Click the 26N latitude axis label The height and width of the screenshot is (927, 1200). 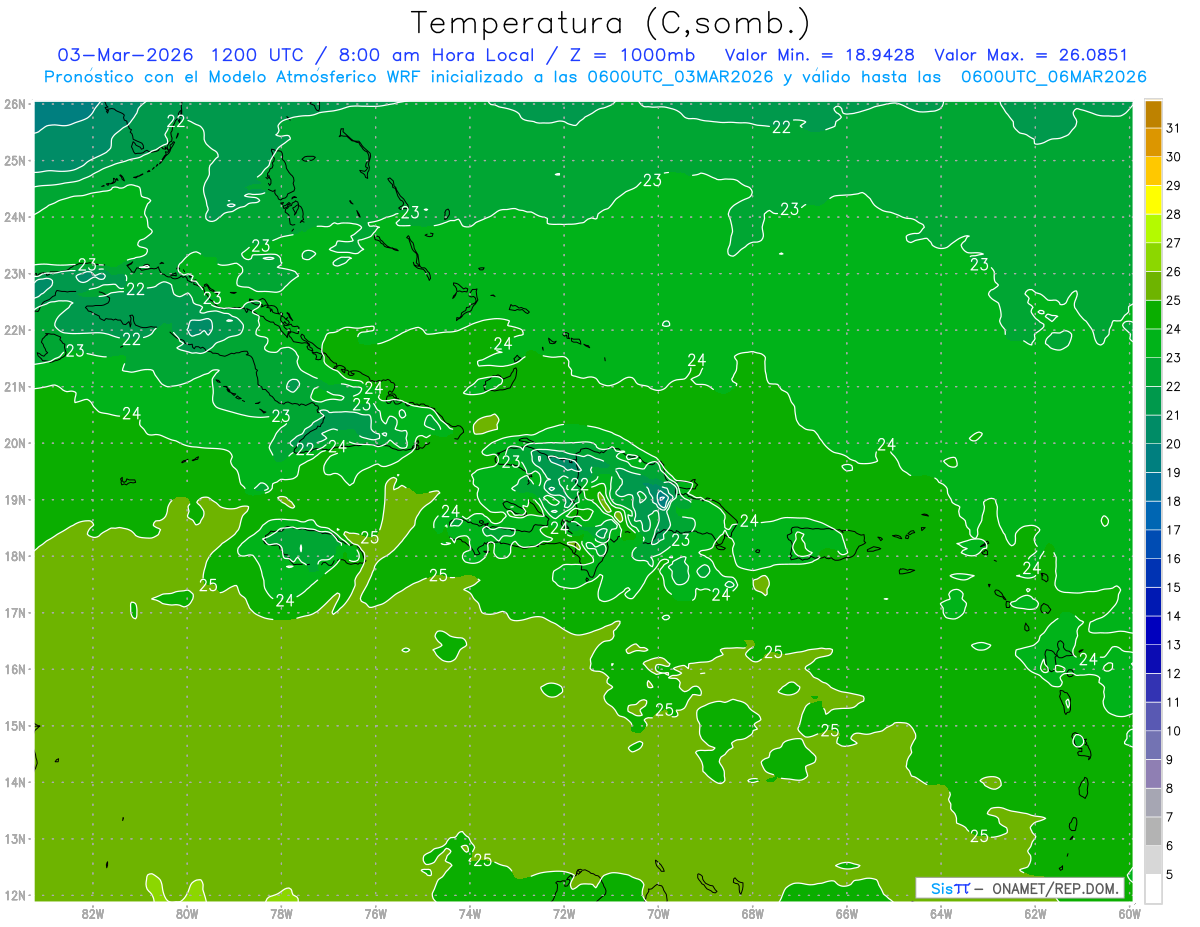tap(14, 104)
